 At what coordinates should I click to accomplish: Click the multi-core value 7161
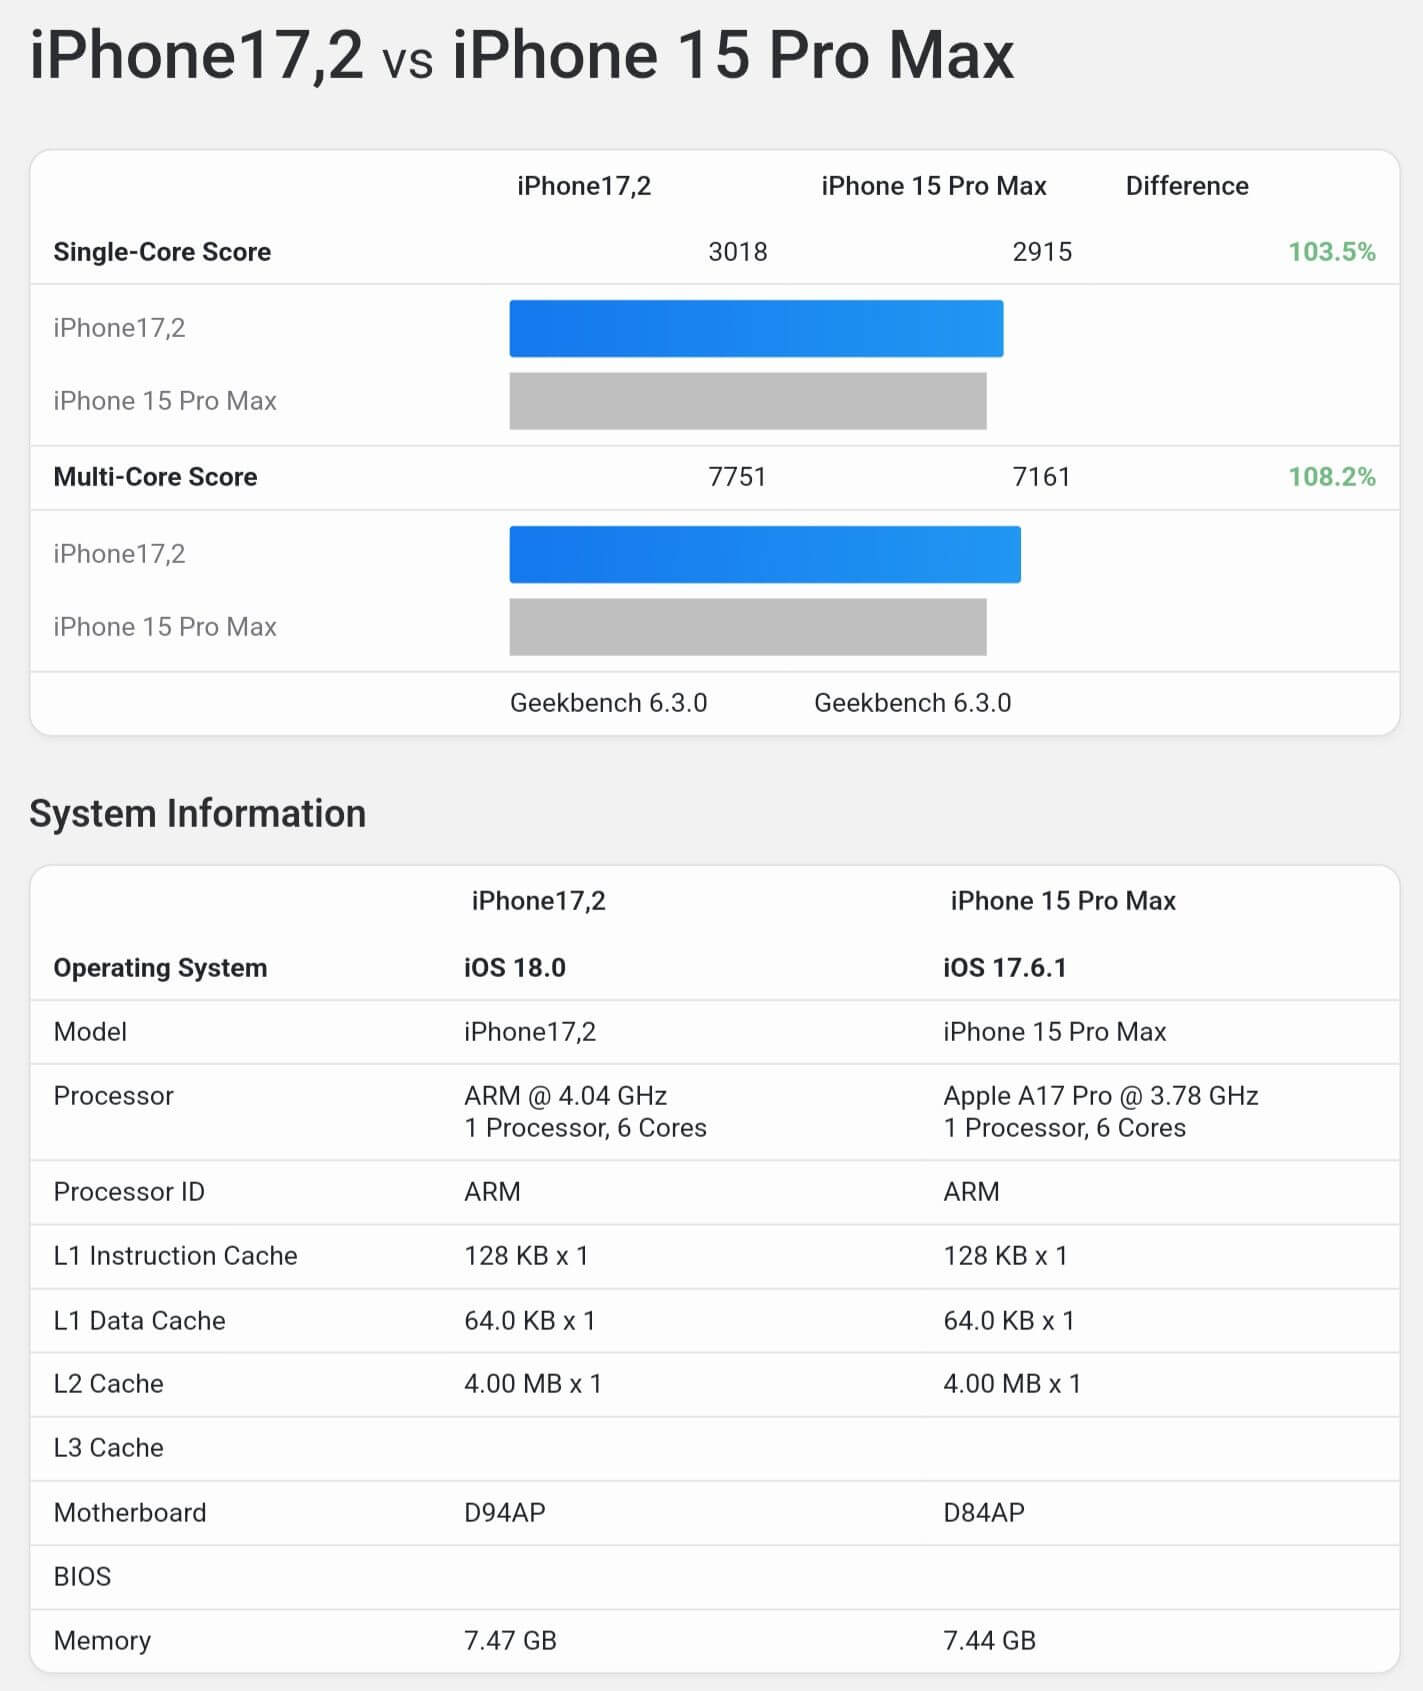(x=1041, y=477)
